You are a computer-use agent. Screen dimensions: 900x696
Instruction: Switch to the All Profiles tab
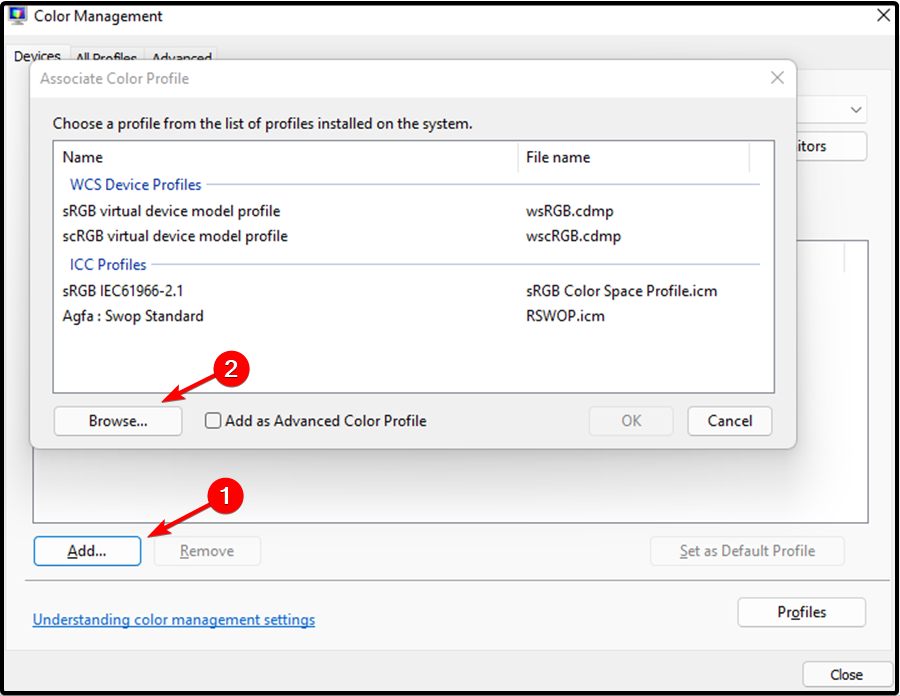(x=105, y=58)
